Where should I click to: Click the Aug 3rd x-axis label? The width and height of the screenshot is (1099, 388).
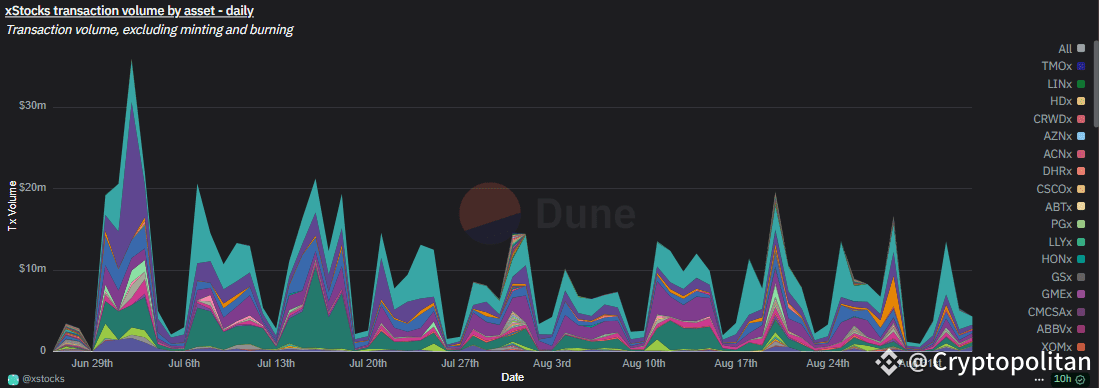pos(552,363)
